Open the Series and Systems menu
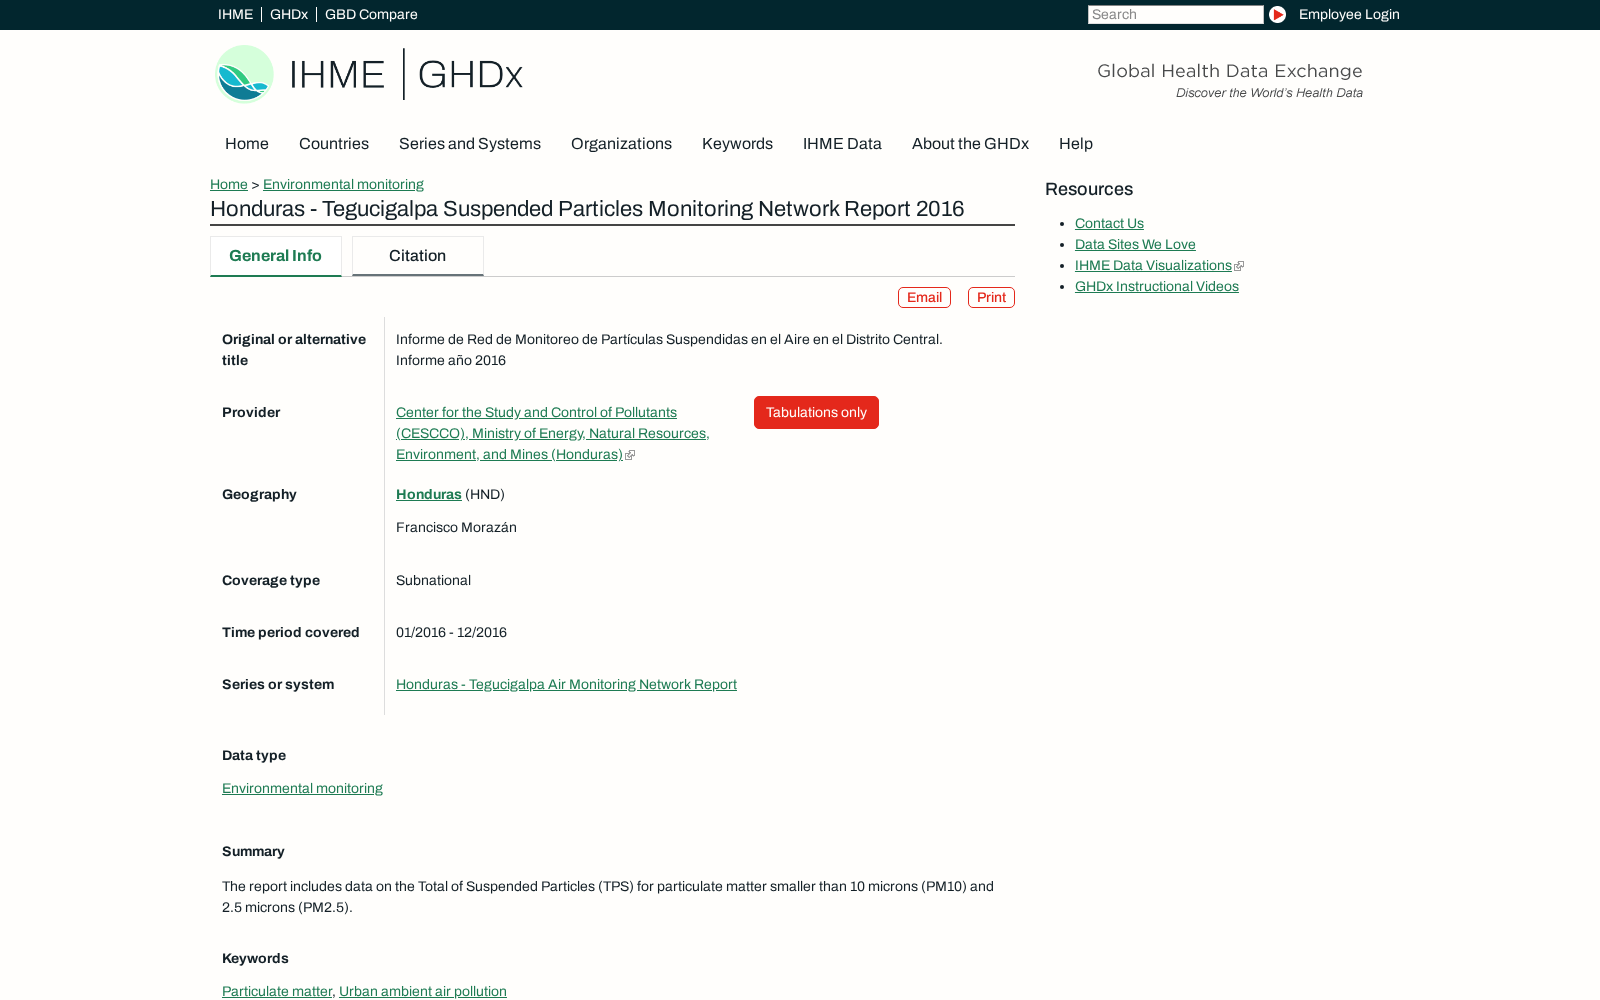The width and height of the screenshot is (1600, 1000). pyautogui.click(x=470, y=144)
